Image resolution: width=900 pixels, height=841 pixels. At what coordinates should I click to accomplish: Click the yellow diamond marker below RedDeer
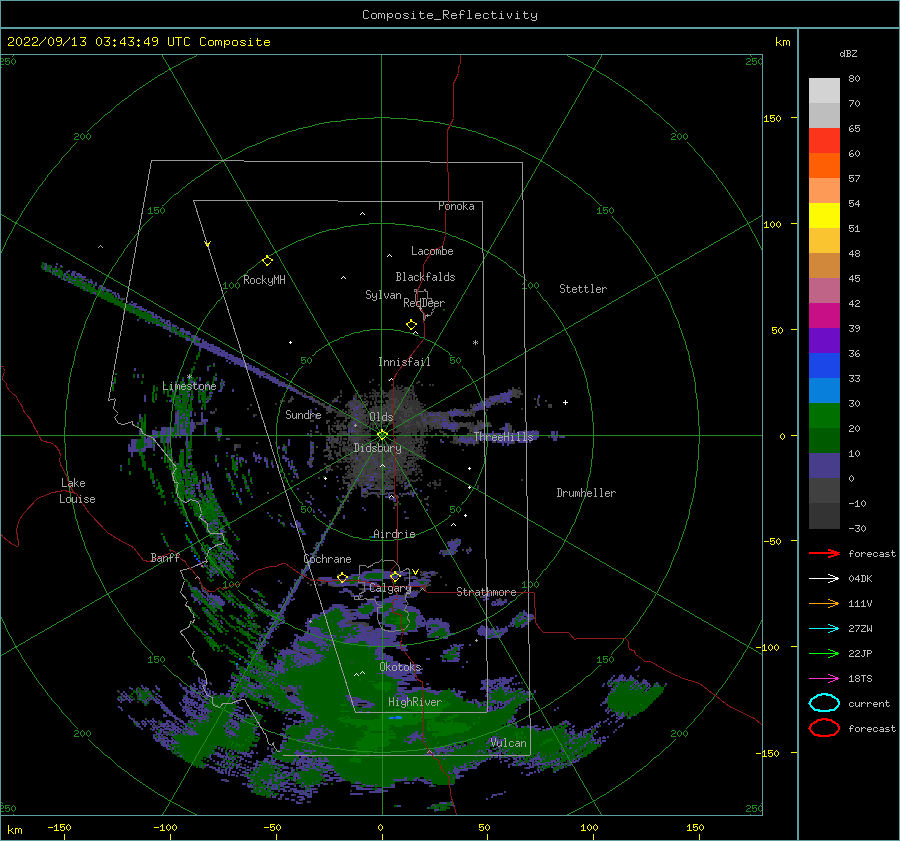(412, 325)
